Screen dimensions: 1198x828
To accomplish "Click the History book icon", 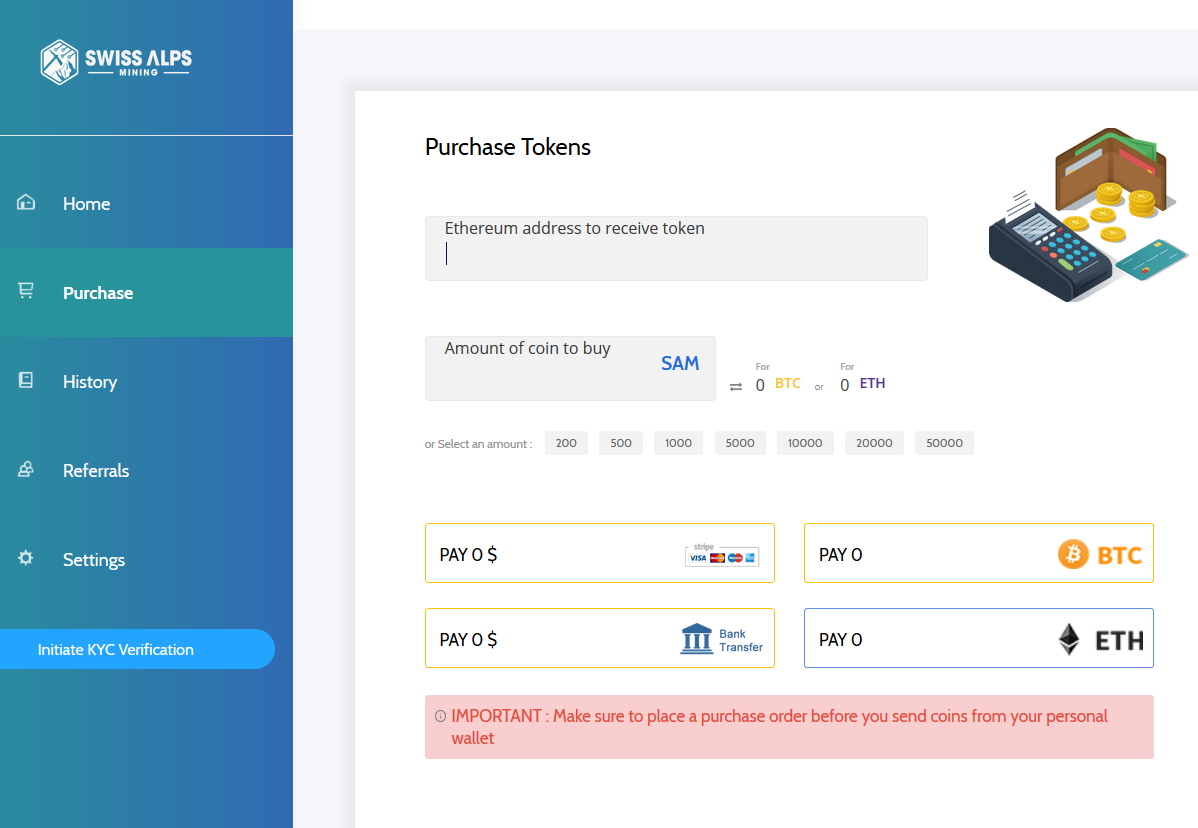I will 26,380.
